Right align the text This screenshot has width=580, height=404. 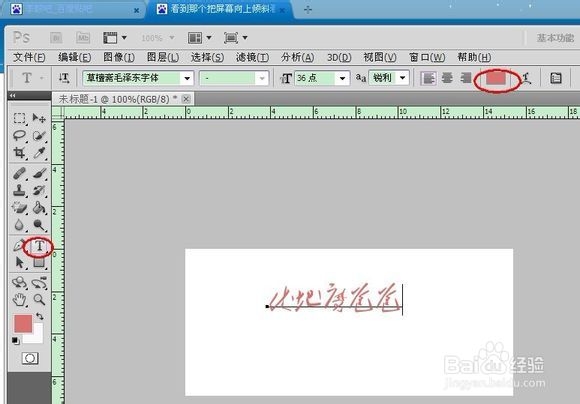tap(466, 78)
